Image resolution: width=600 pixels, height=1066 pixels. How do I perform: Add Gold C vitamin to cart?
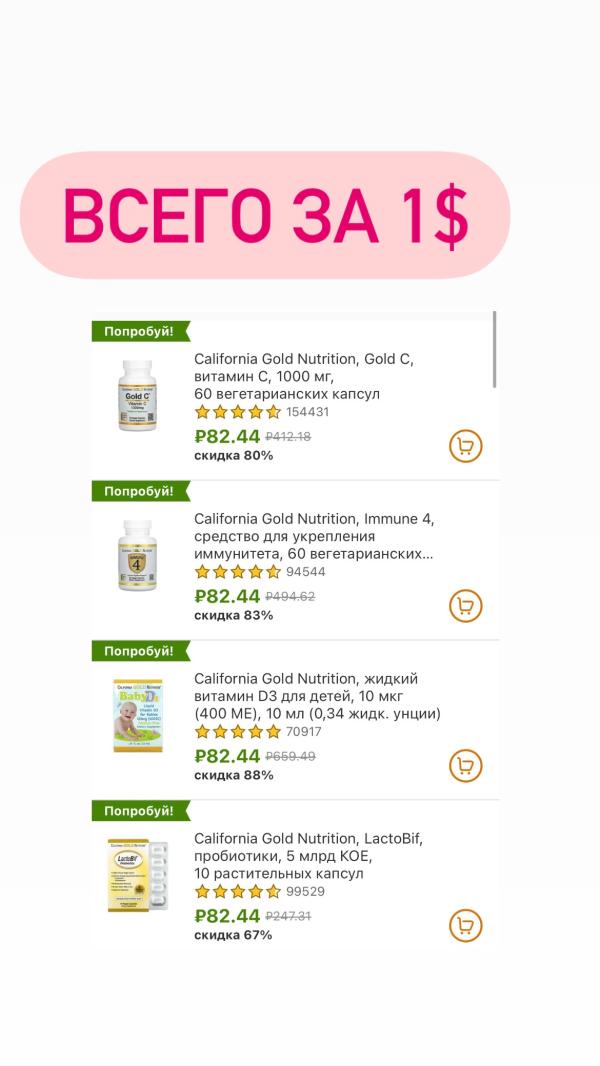pyautogui.click(x=465, y=446)
